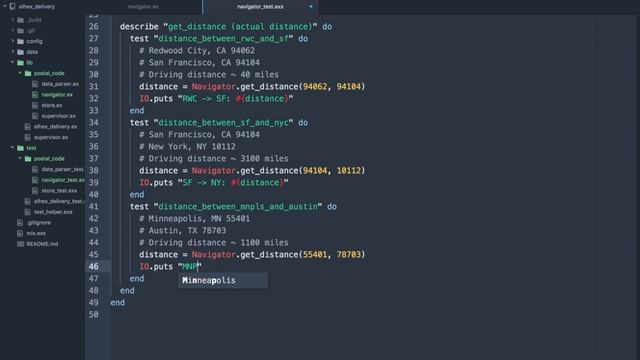
Task: Collapse the elhex_delivery project root chevron
Action: point(5,7)
